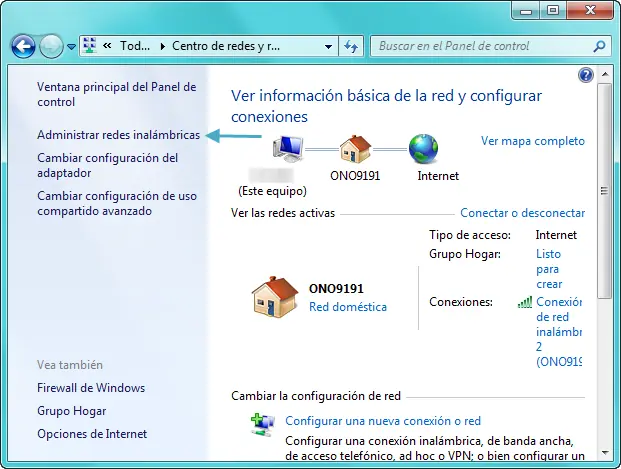Image resolution: width=621 pixels, height=469 pixels.
Task: Select the 'Tod...' breadcrumb segment
Action: (x=135, y=46)
